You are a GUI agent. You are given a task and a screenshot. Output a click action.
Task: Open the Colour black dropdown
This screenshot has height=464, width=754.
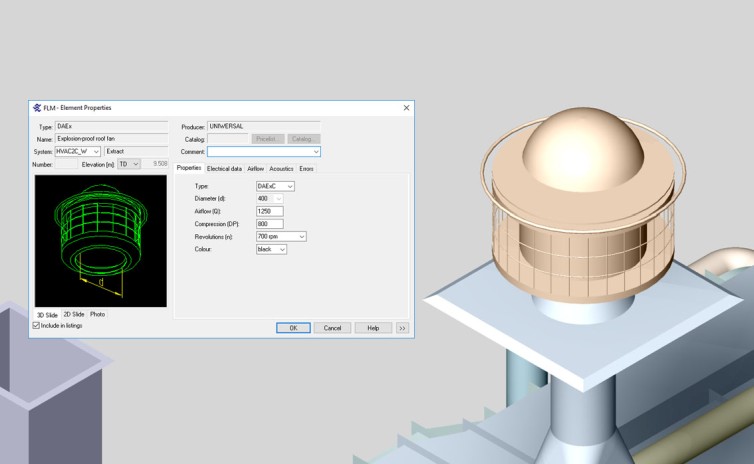tap(282, 249)
